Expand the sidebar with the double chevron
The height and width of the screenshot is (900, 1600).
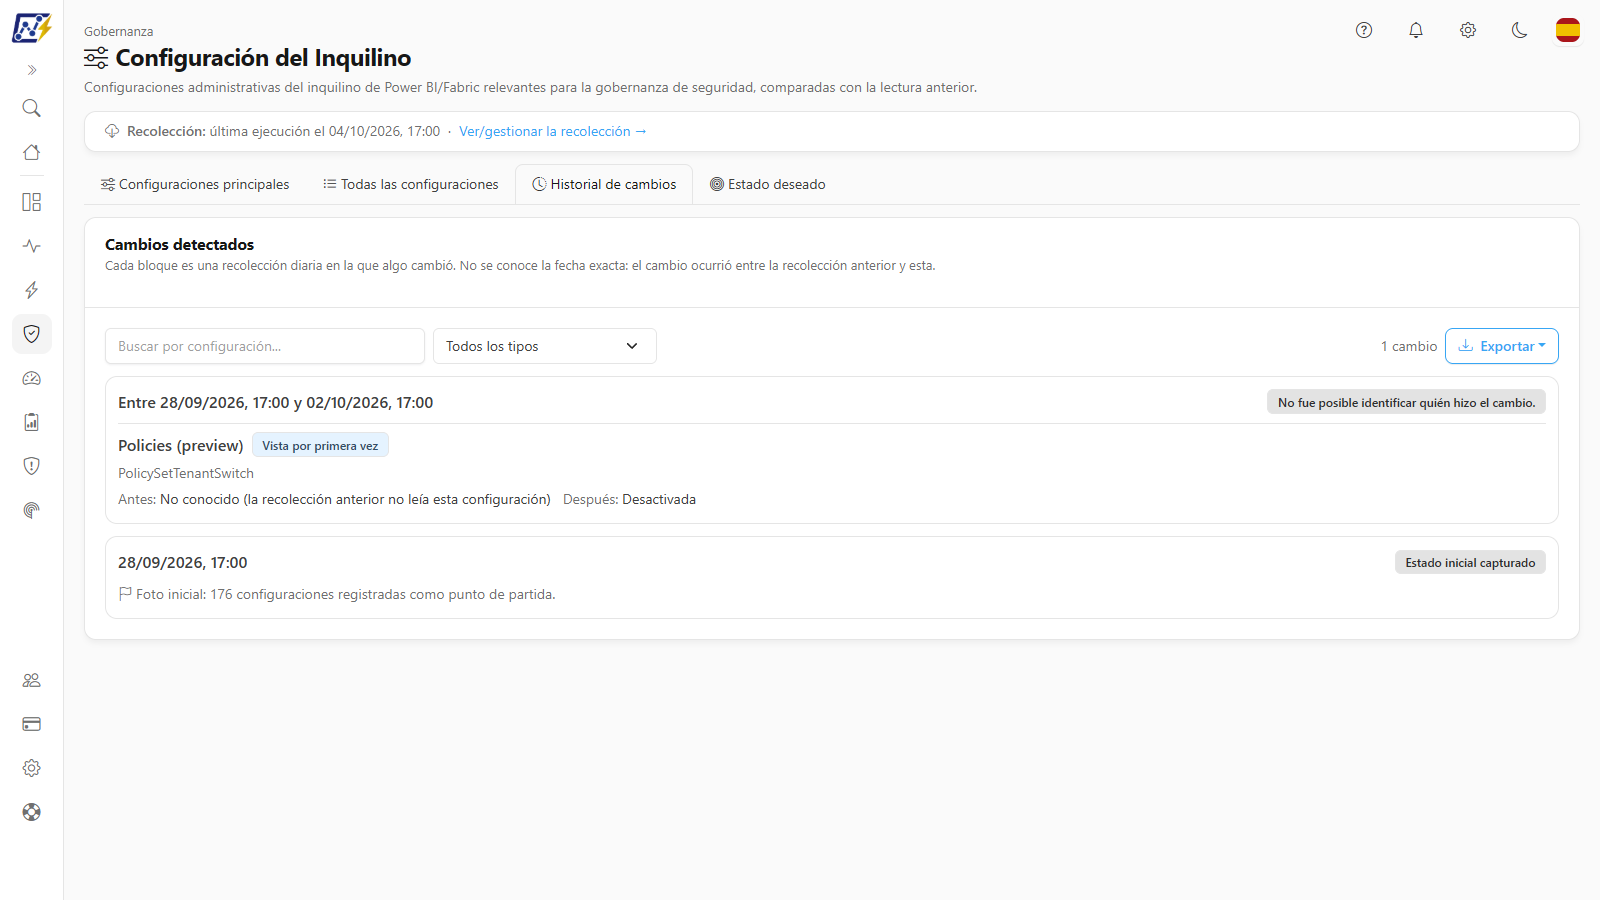click(32, 70)
